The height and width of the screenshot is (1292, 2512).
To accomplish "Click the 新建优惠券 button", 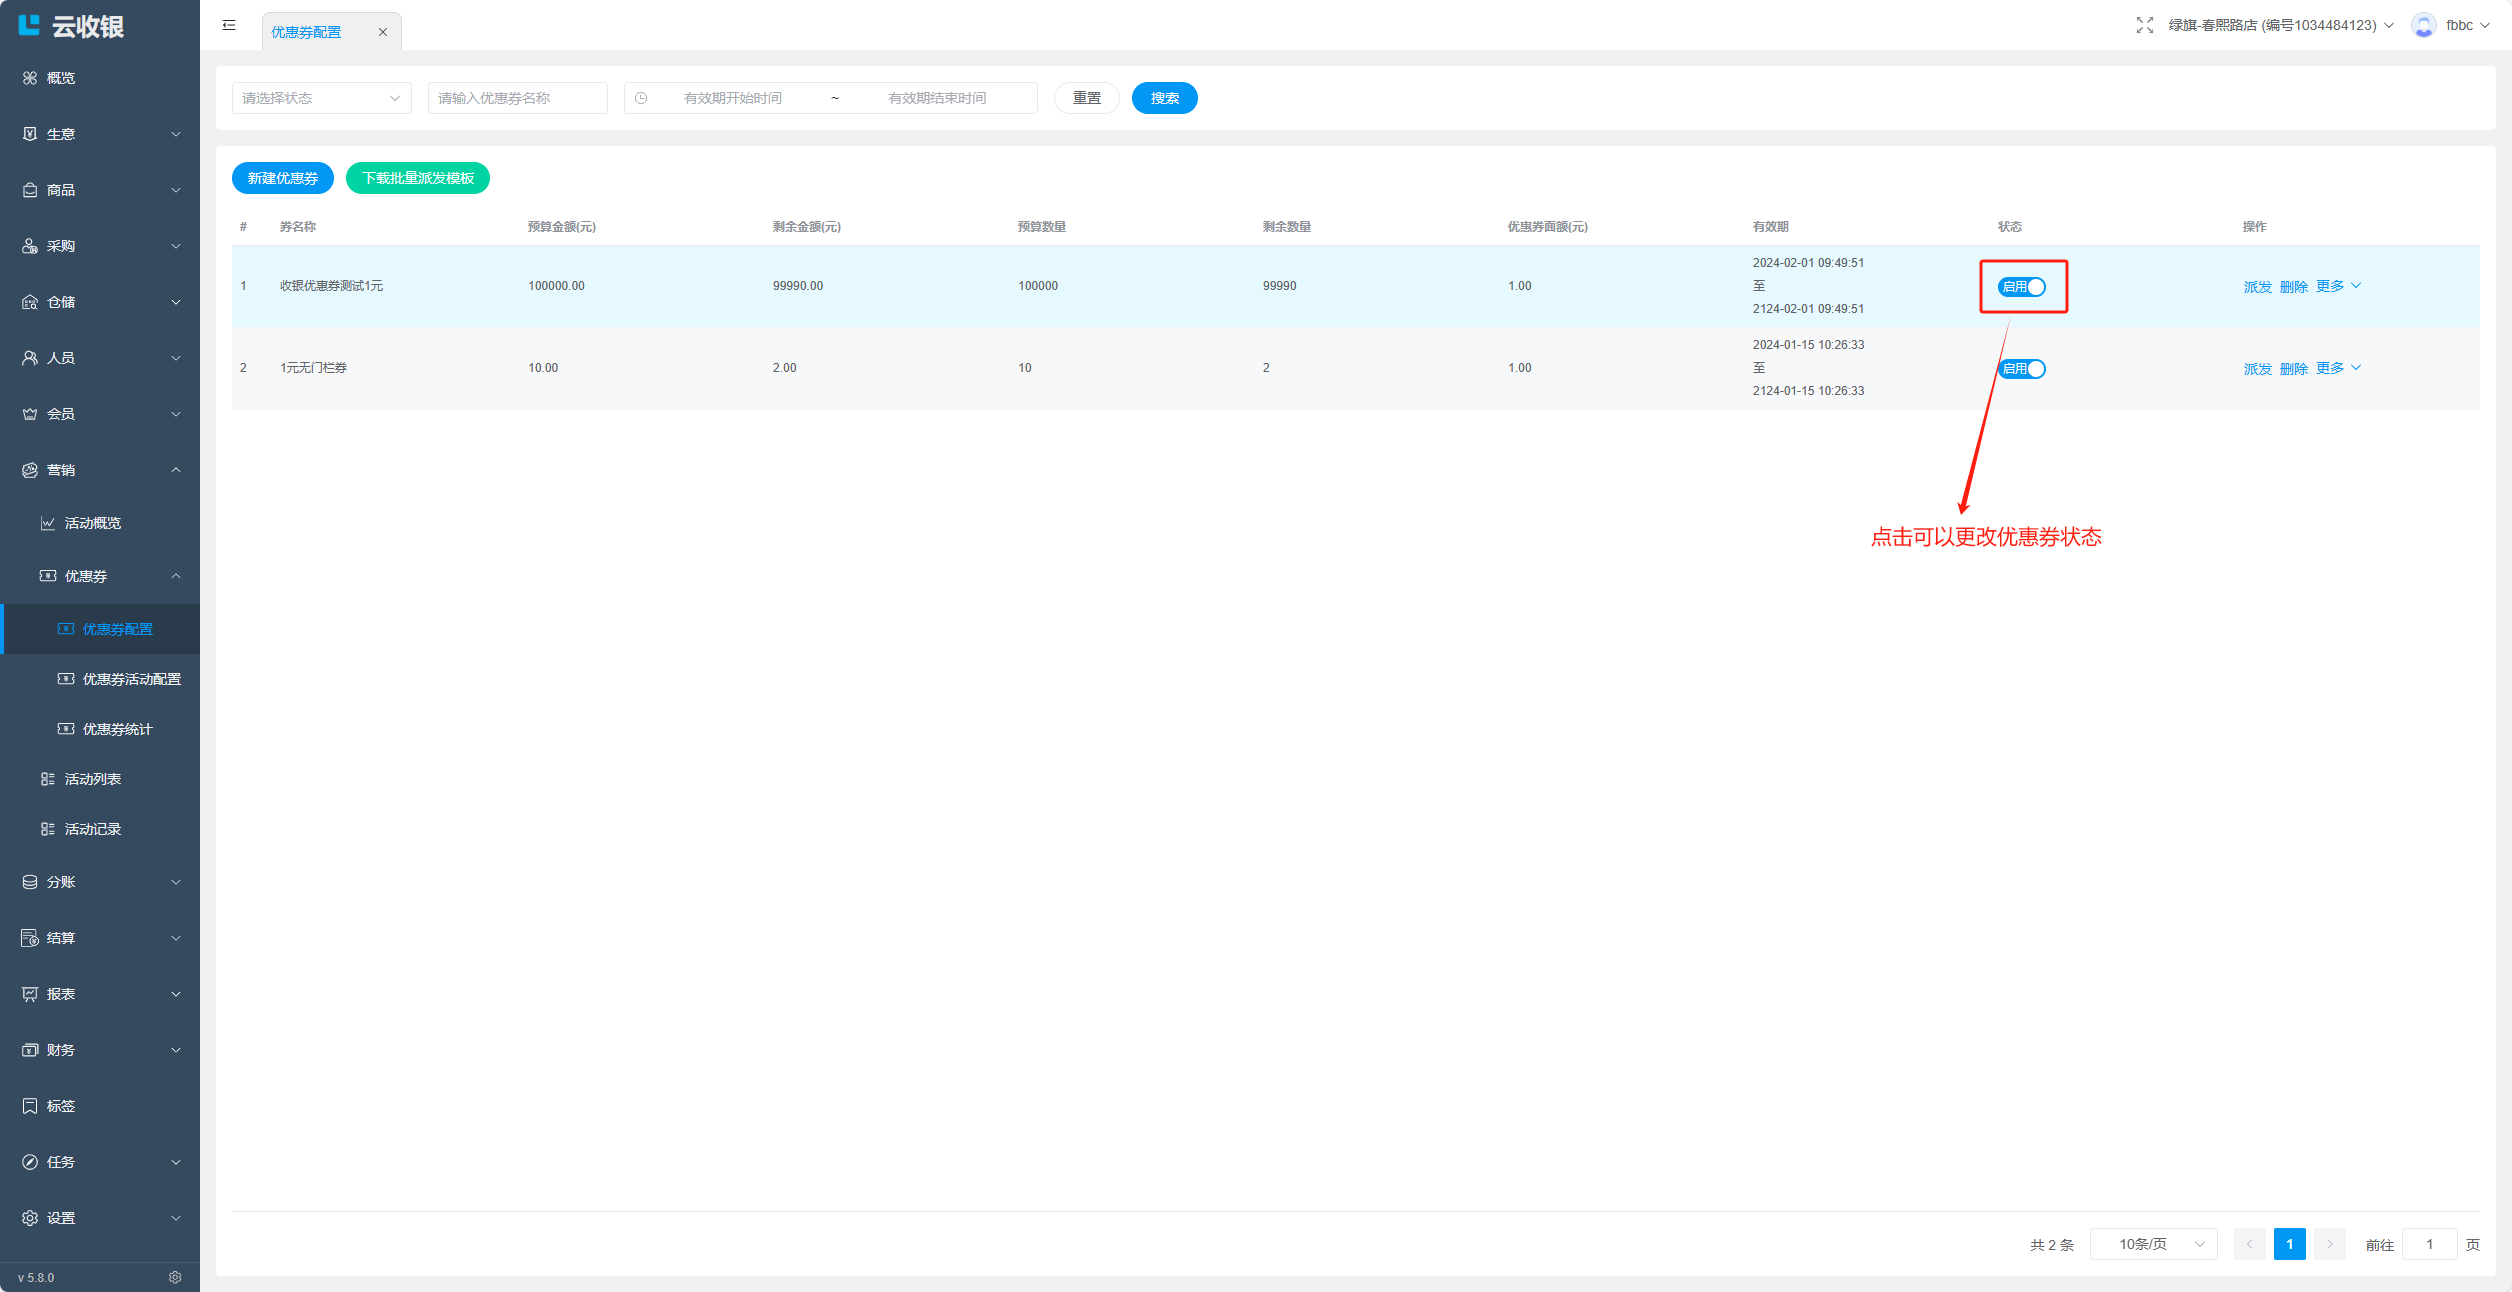I will tap(282, 178).
